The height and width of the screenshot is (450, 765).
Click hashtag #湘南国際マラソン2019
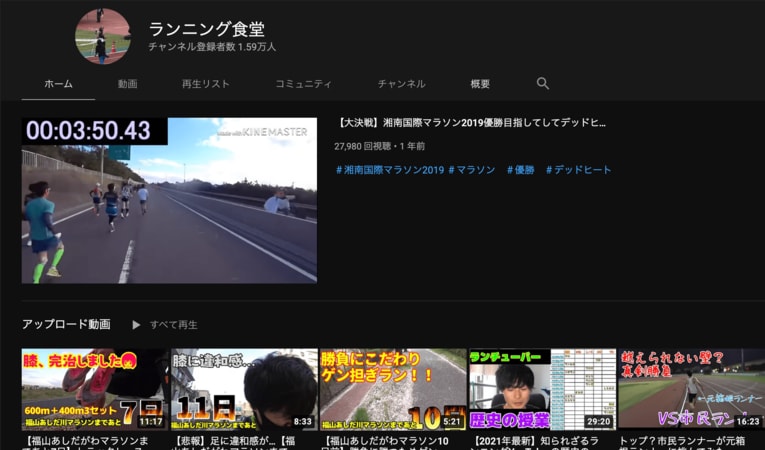pos(390,170)
